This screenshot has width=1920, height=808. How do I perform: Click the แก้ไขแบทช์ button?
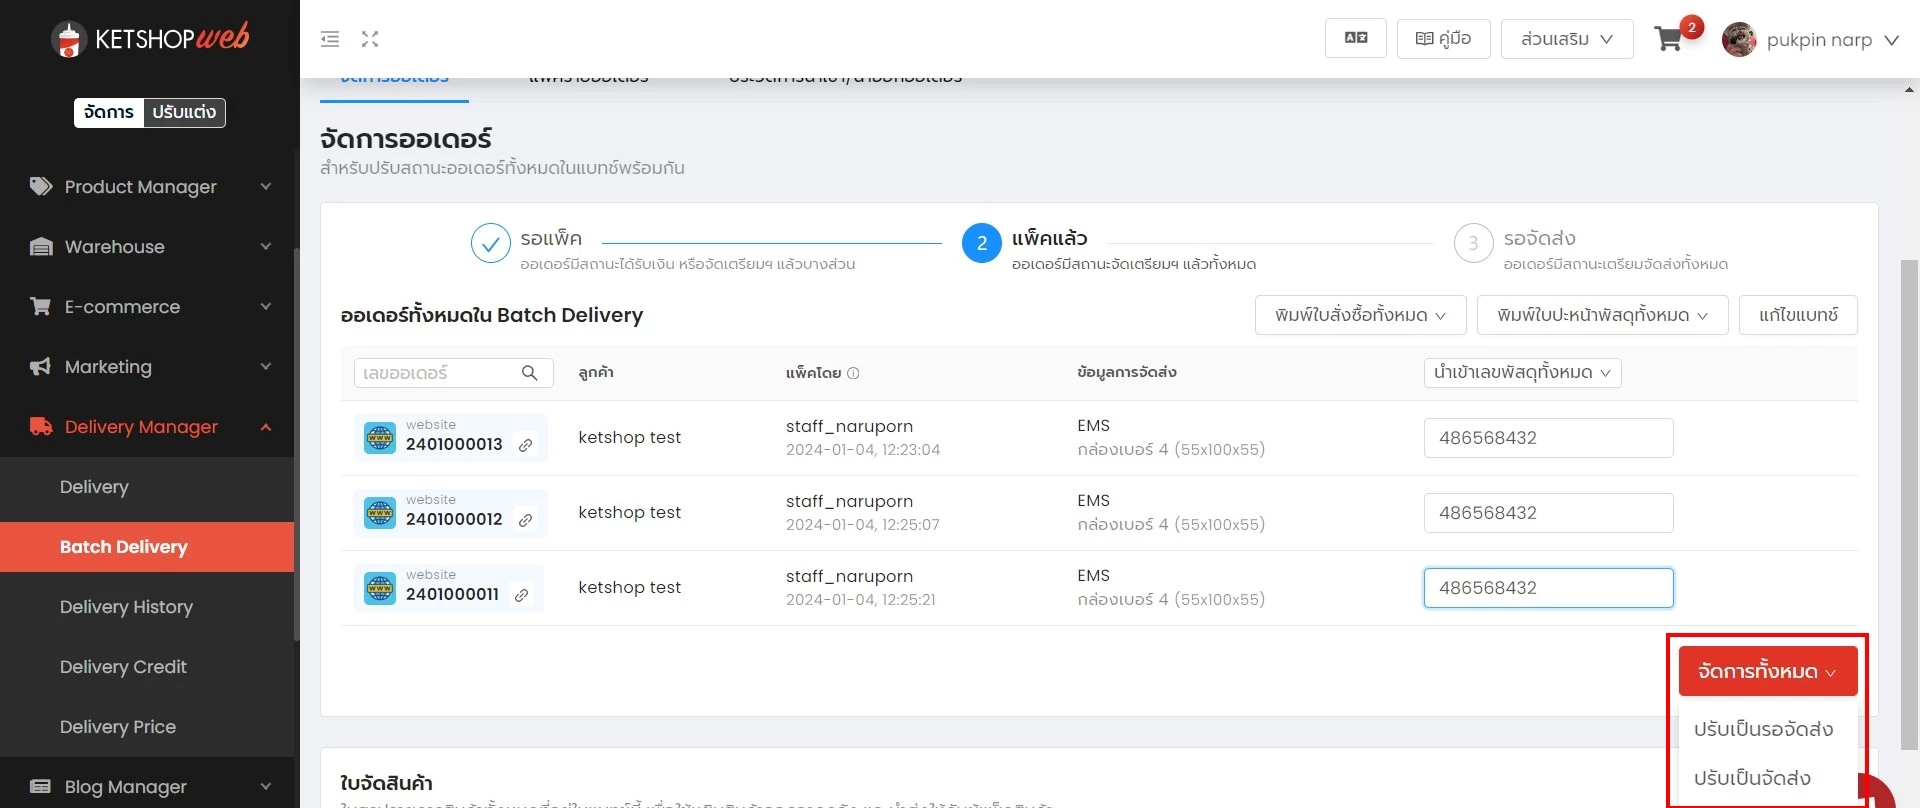[1798, 315]
